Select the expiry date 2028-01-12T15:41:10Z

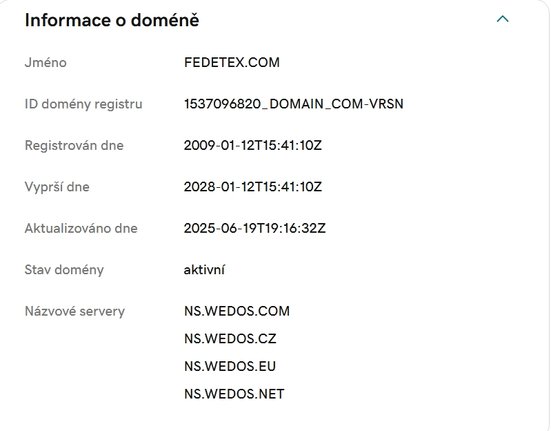253,187
